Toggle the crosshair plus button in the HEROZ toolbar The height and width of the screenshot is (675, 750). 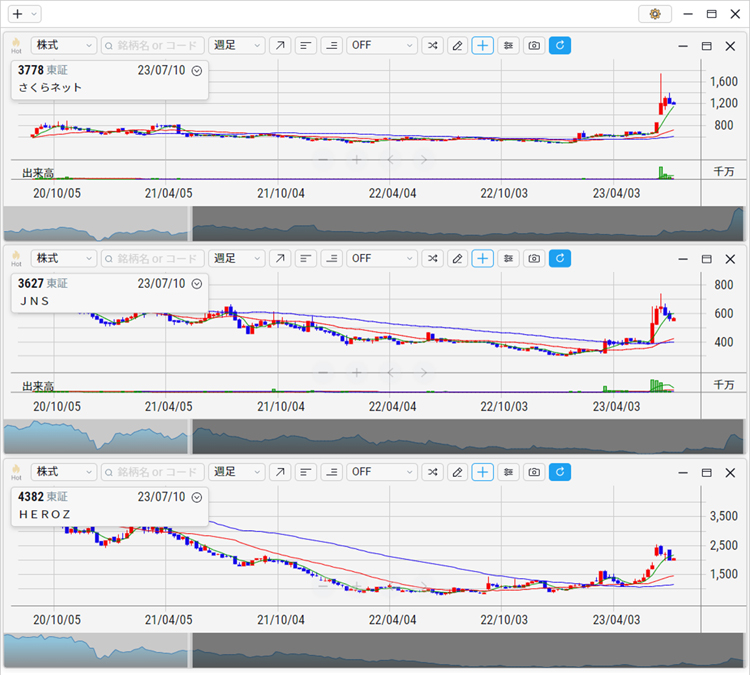pos(483,471)
